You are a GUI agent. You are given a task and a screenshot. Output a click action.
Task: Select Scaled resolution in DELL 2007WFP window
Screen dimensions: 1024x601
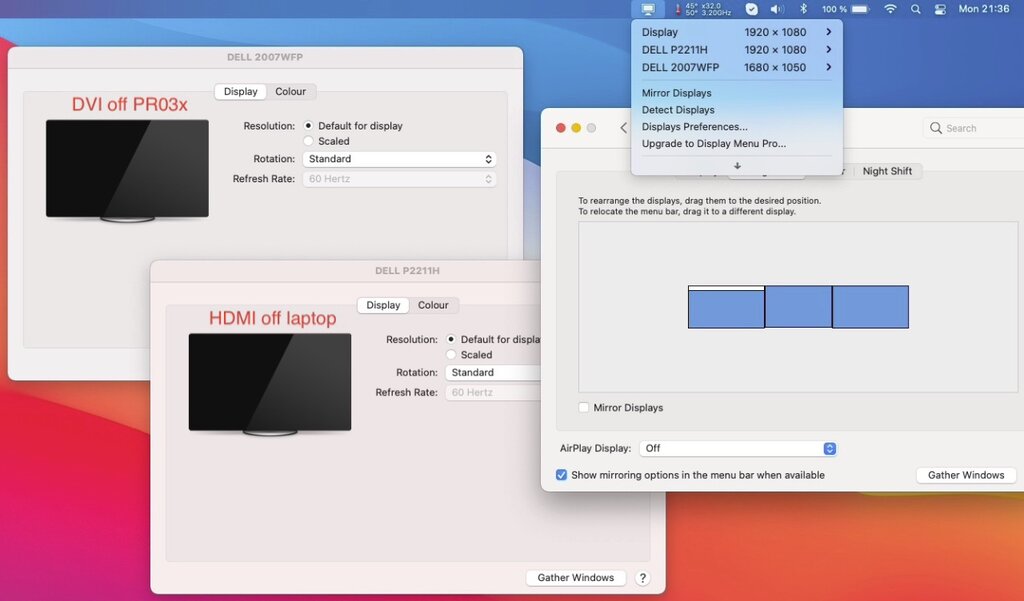[309, 142]
